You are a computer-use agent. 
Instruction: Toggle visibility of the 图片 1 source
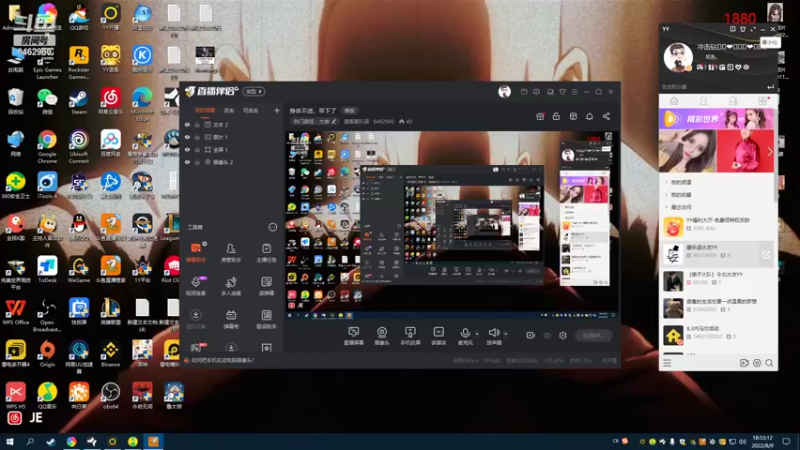click(x=187, y=137)
